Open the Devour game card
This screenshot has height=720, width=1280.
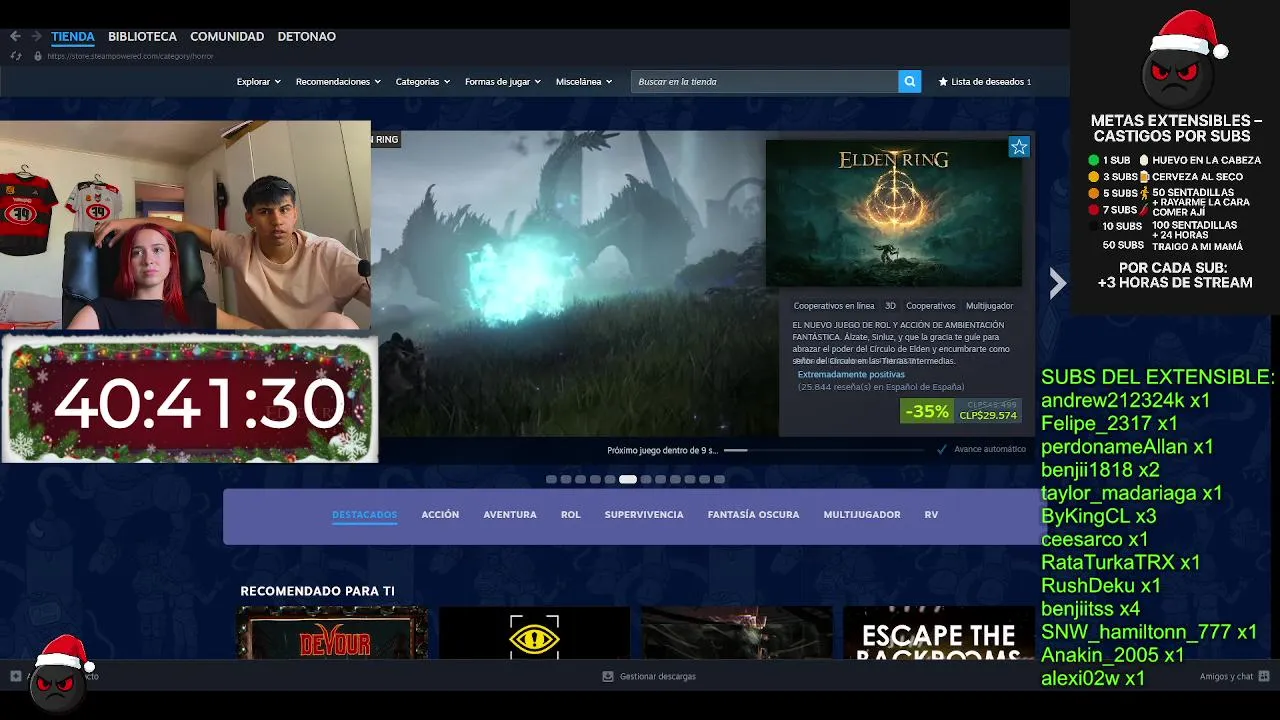click(x=333, y=632)
